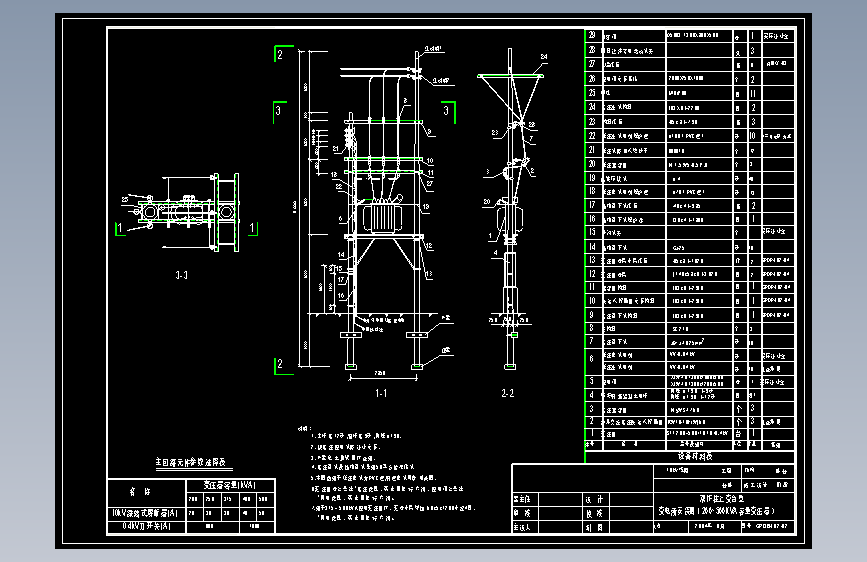Click row number "15" in the material table
This screenshot has width=867, height=562.
pyautogui.click(x=592, y=232)
